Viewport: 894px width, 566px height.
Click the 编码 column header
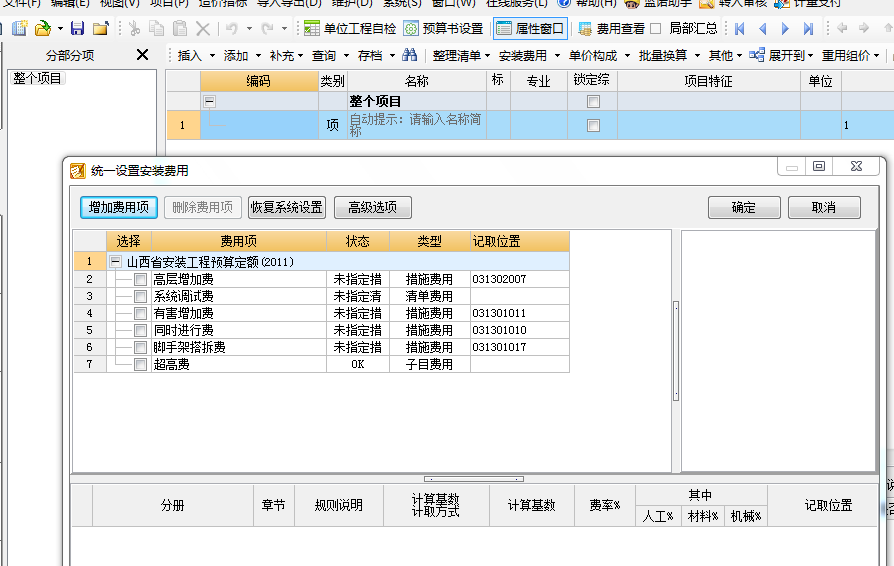tap(259, 81)
